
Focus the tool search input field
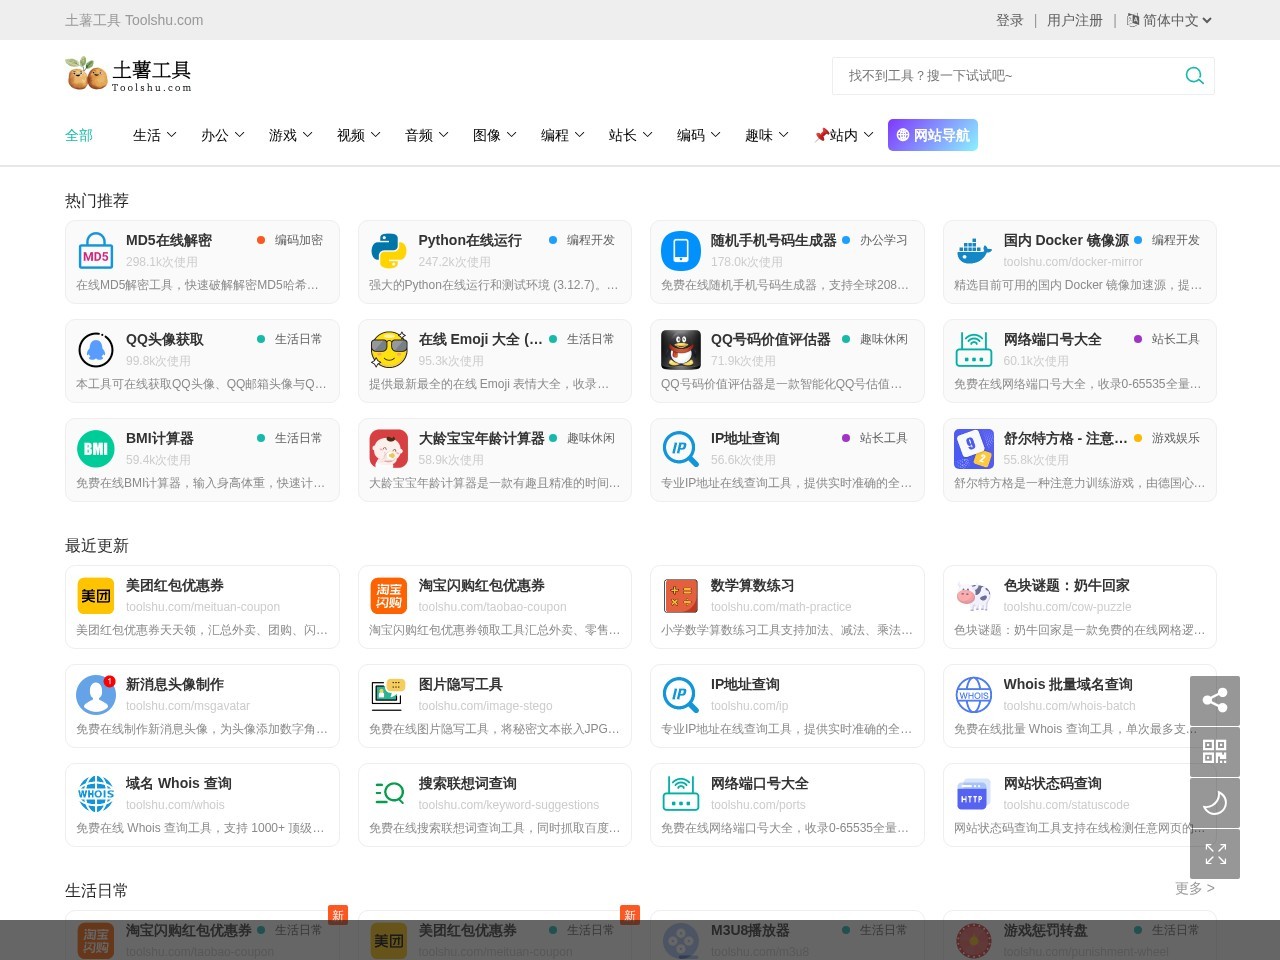point(1010,76)
